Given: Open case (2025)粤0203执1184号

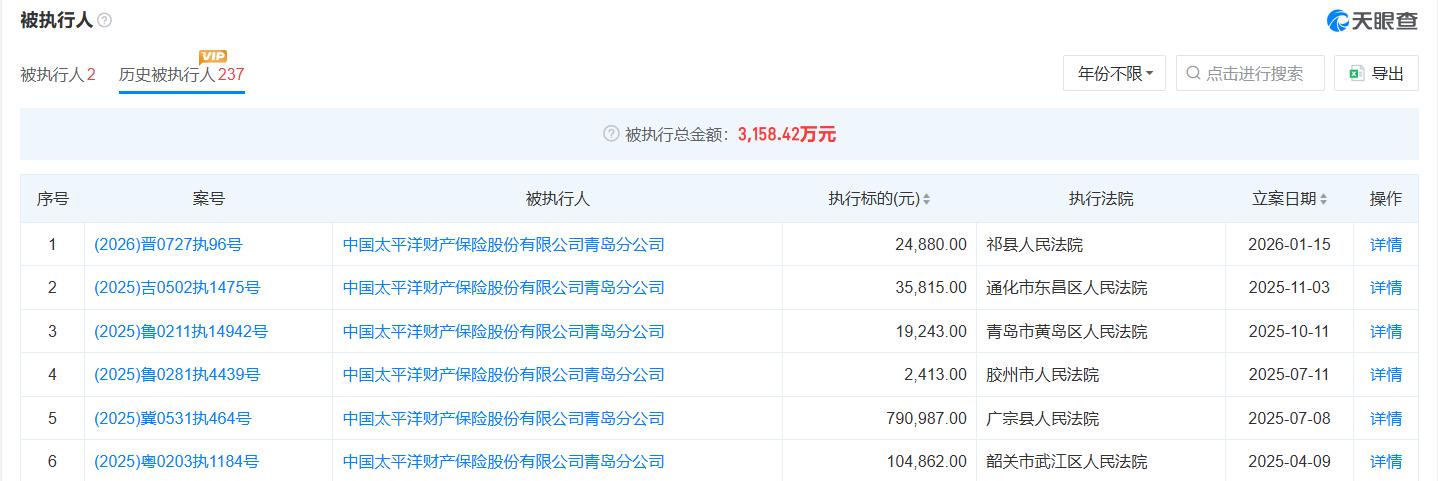Looking at the screenshot, I should 177,461.
